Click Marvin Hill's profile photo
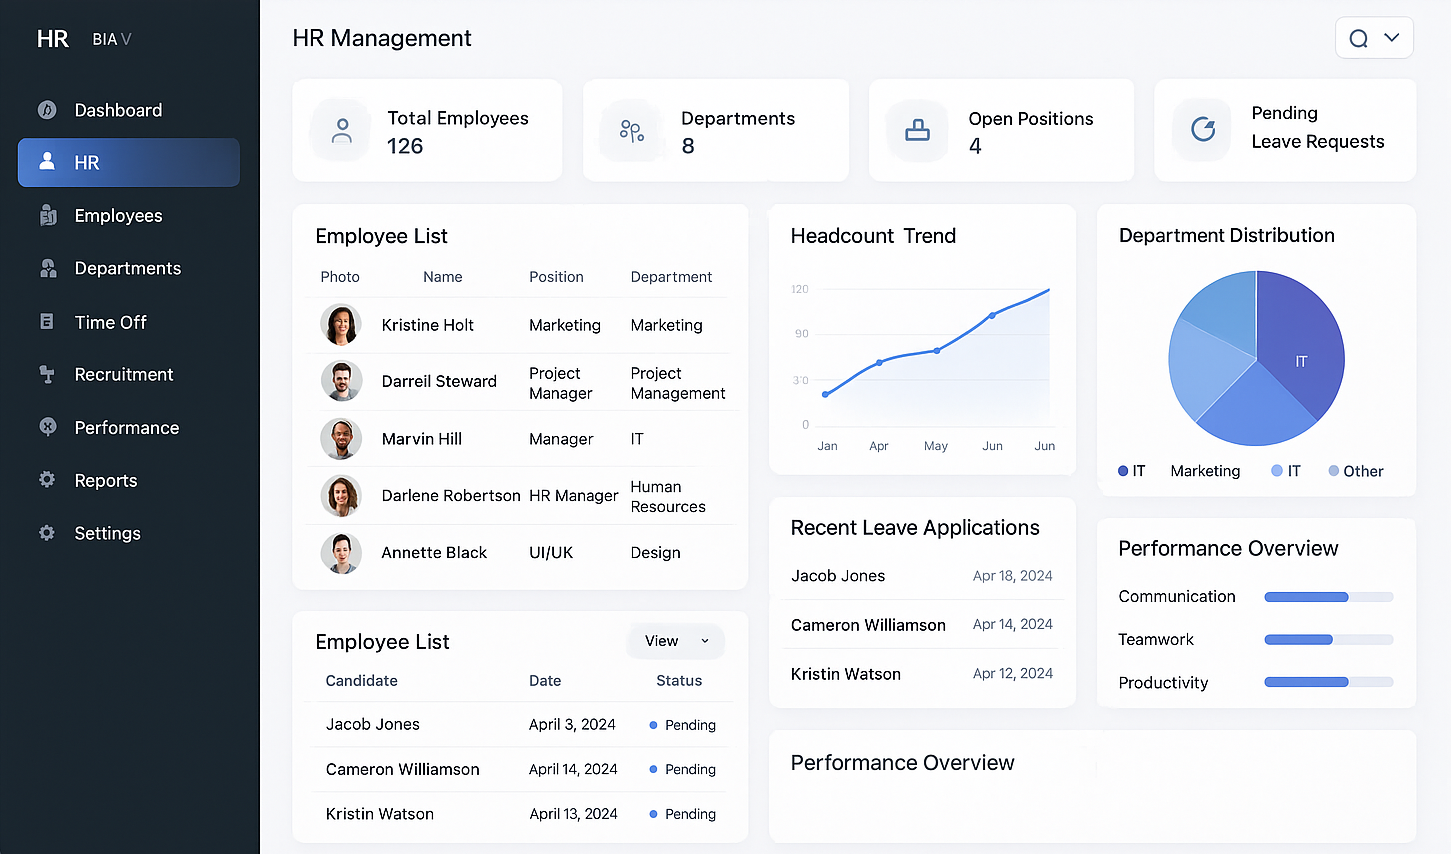 tap(341, 438)
